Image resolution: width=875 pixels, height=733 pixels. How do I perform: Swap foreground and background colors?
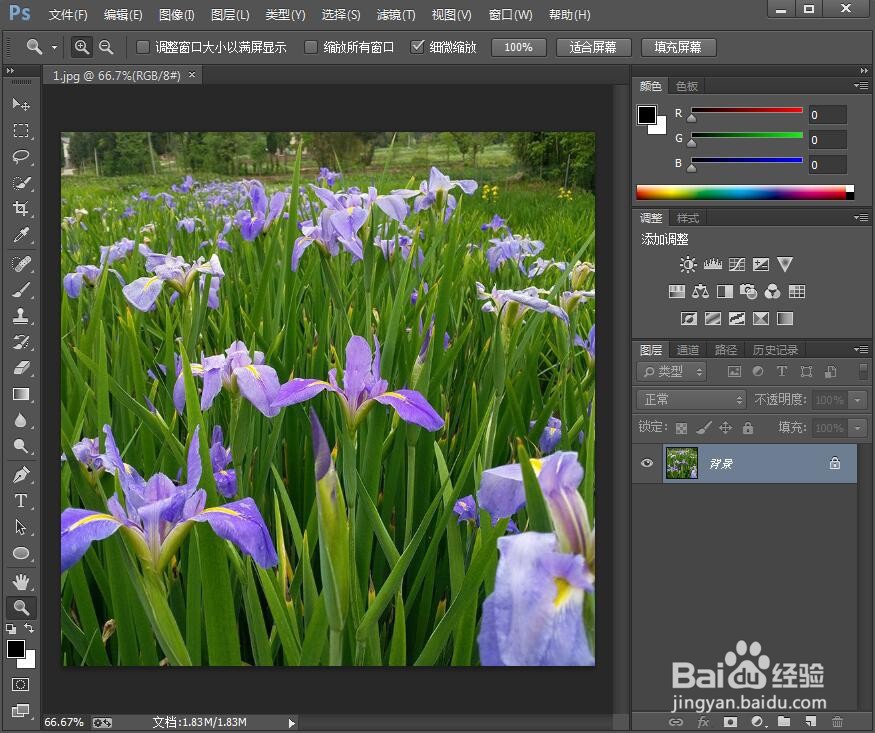(29, 628)
